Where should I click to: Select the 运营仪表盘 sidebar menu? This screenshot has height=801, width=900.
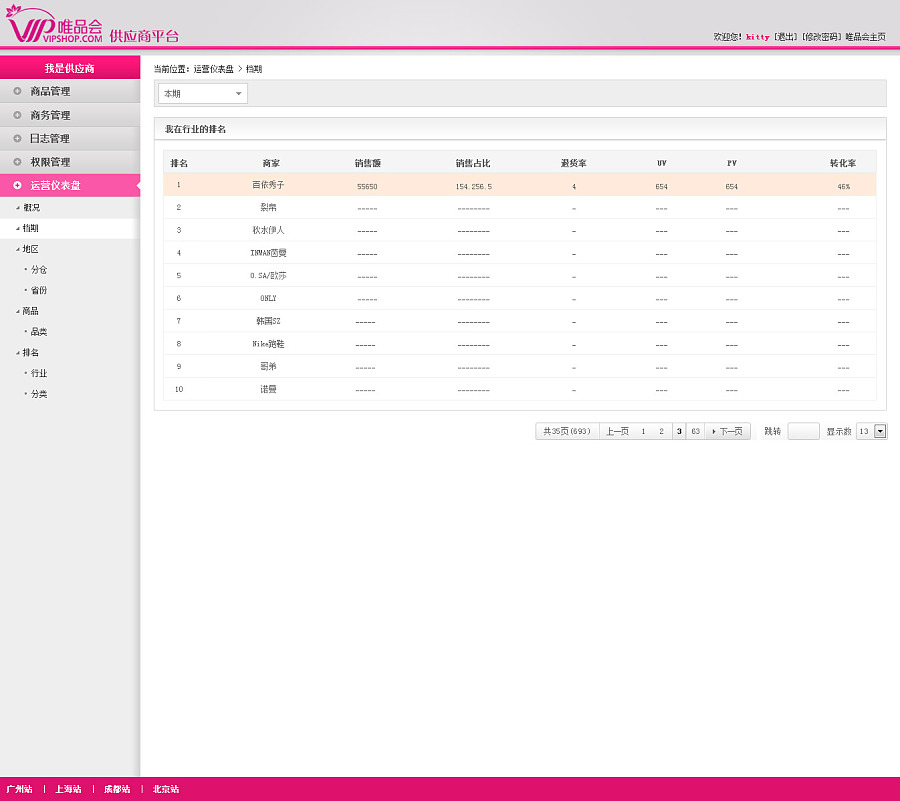(x=70, y=185)
